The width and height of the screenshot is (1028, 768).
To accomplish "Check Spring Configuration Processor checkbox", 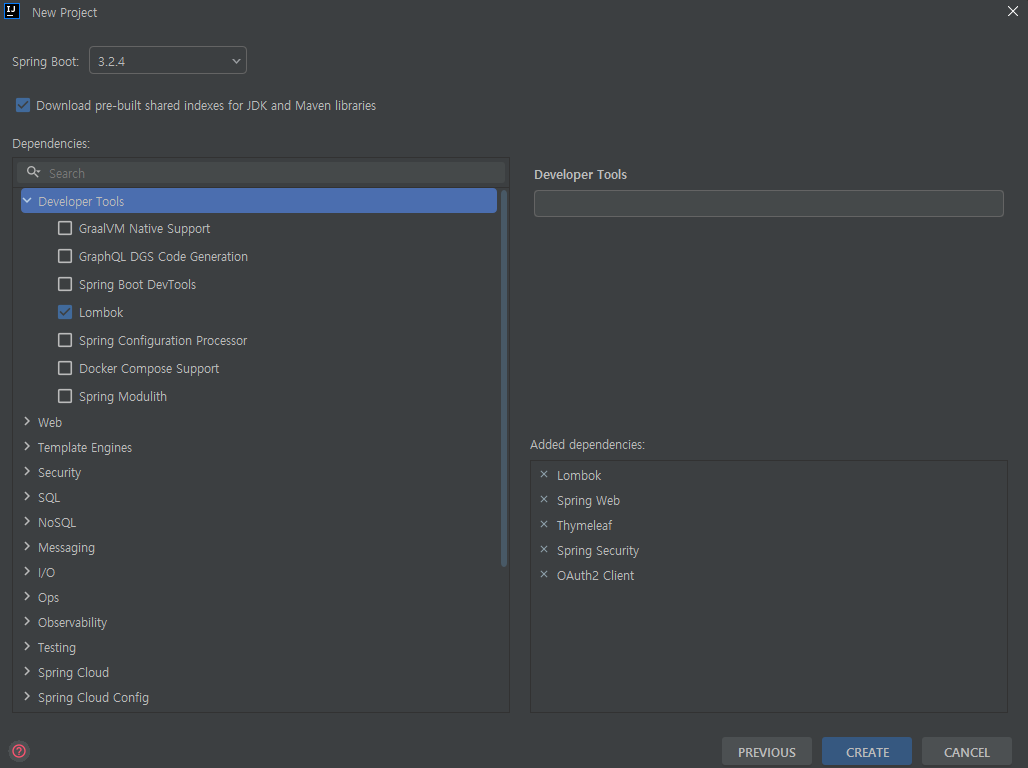I will (x=65, y=340).
